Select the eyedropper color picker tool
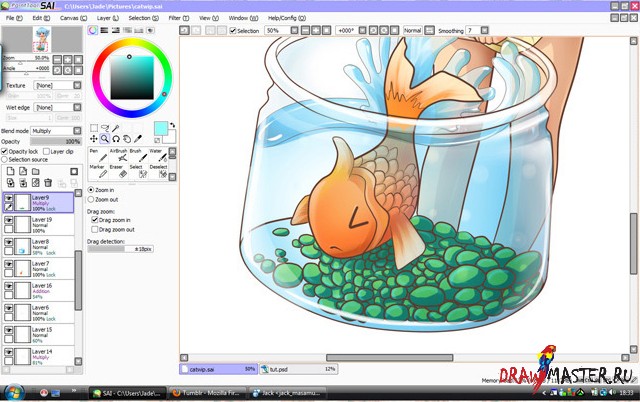640x402 pixels. 138,139
